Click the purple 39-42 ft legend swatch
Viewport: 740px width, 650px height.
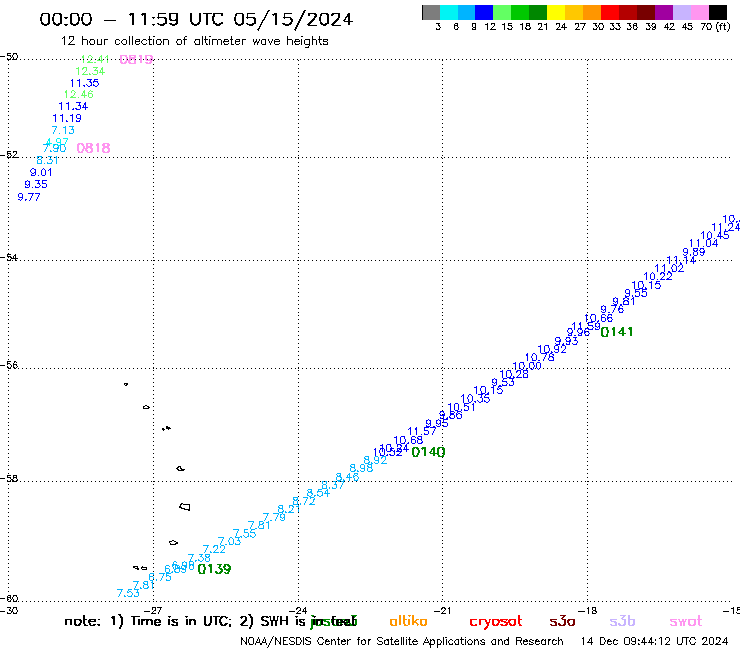pos(664,12)
